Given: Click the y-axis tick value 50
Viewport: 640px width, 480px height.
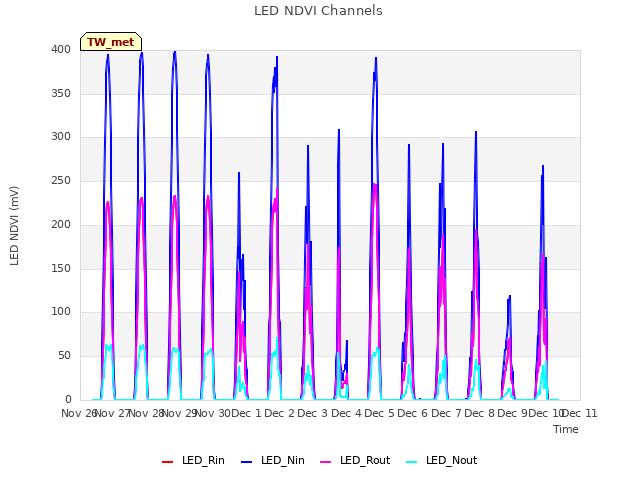Looking at the screenshot, I should pyautogui.click(x=64, y=356).
